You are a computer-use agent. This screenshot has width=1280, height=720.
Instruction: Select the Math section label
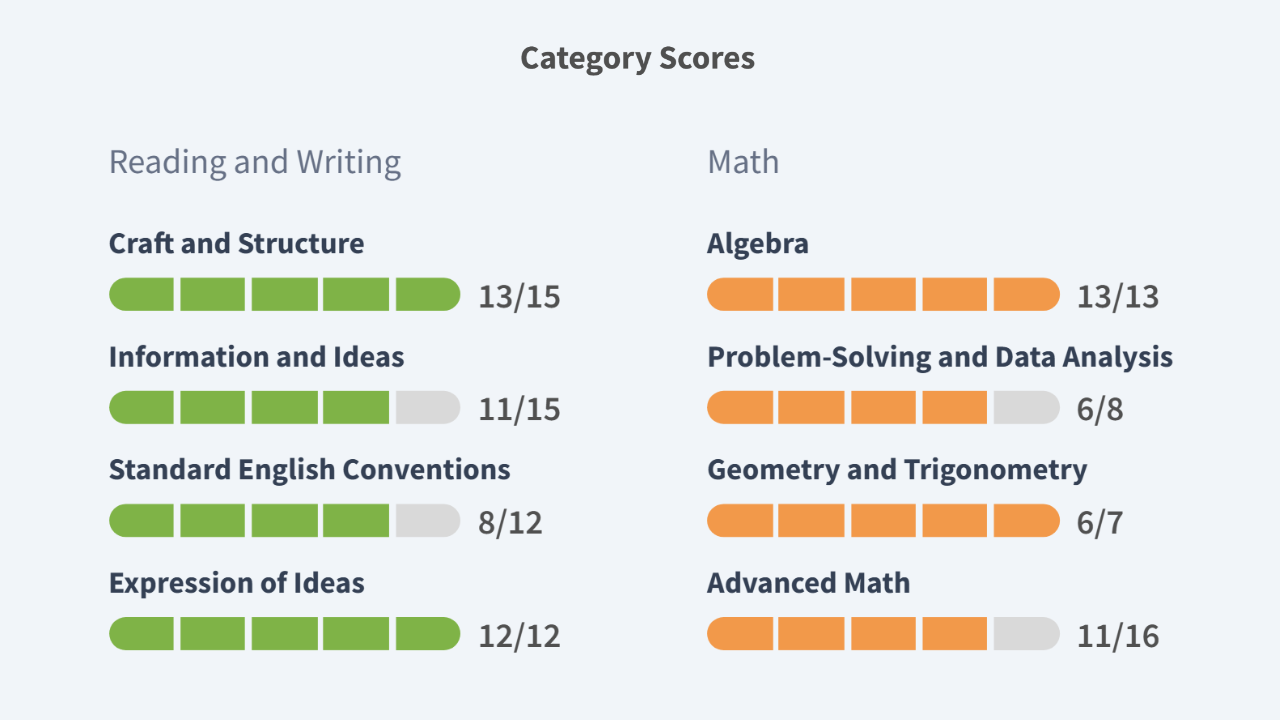click(x=742, y=162)
